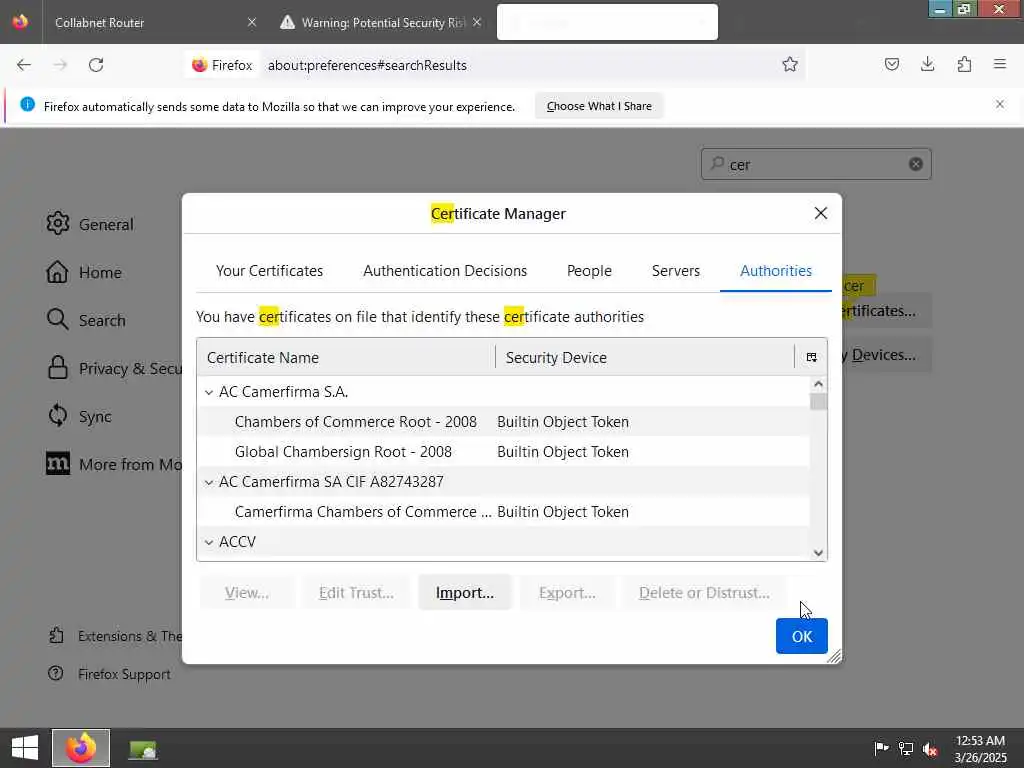Switch to the People tab

(589, 270)
